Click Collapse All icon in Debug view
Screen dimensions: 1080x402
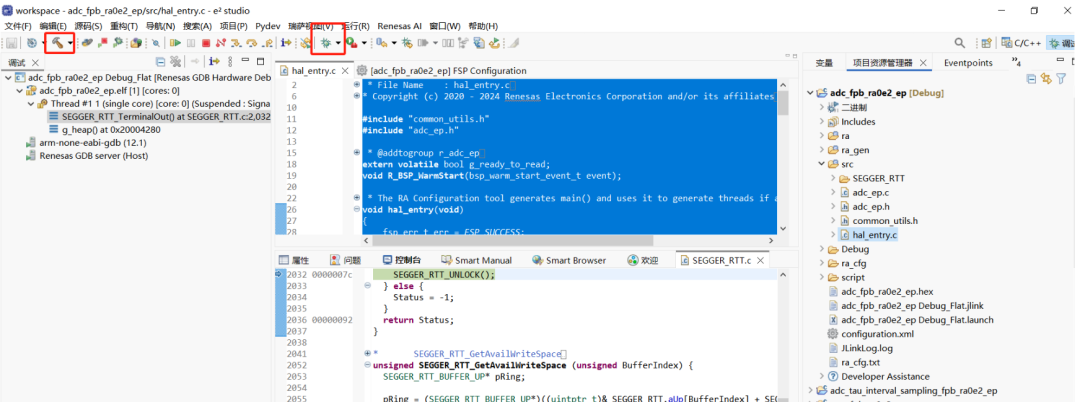click(x=160, y=62)
